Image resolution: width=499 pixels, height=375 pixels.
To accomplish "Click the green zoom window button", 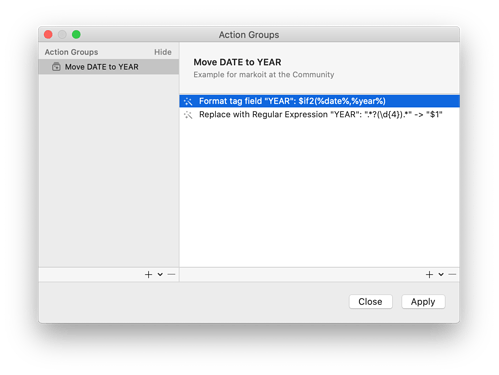I will (76, 34).
